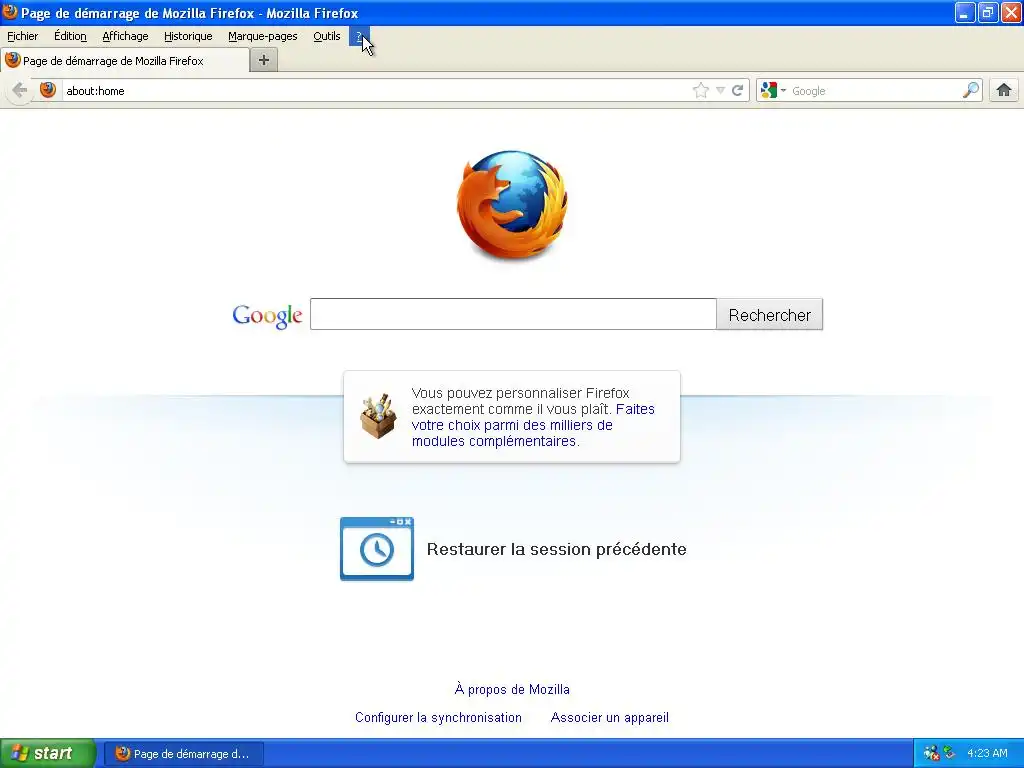Open the Édition menu

[71, 36]
